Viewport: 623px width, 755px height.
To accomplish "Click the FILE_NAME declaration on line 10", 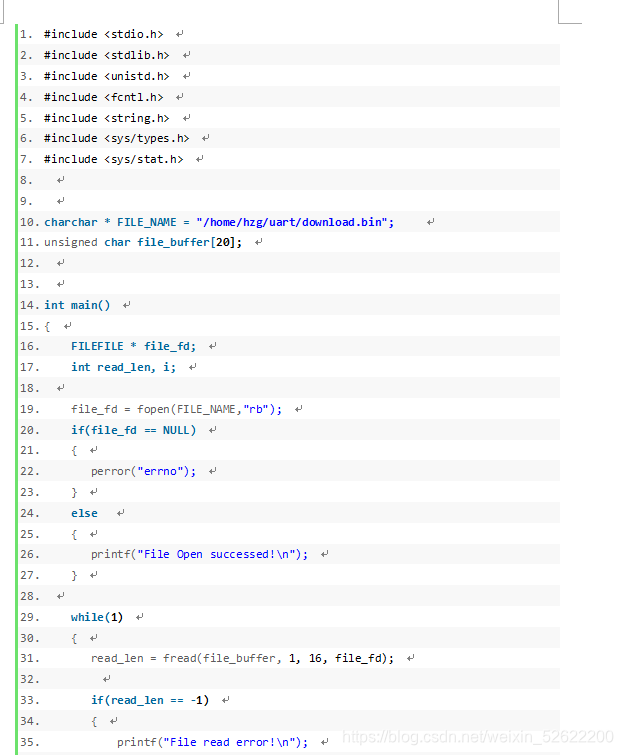I will 219,222.
